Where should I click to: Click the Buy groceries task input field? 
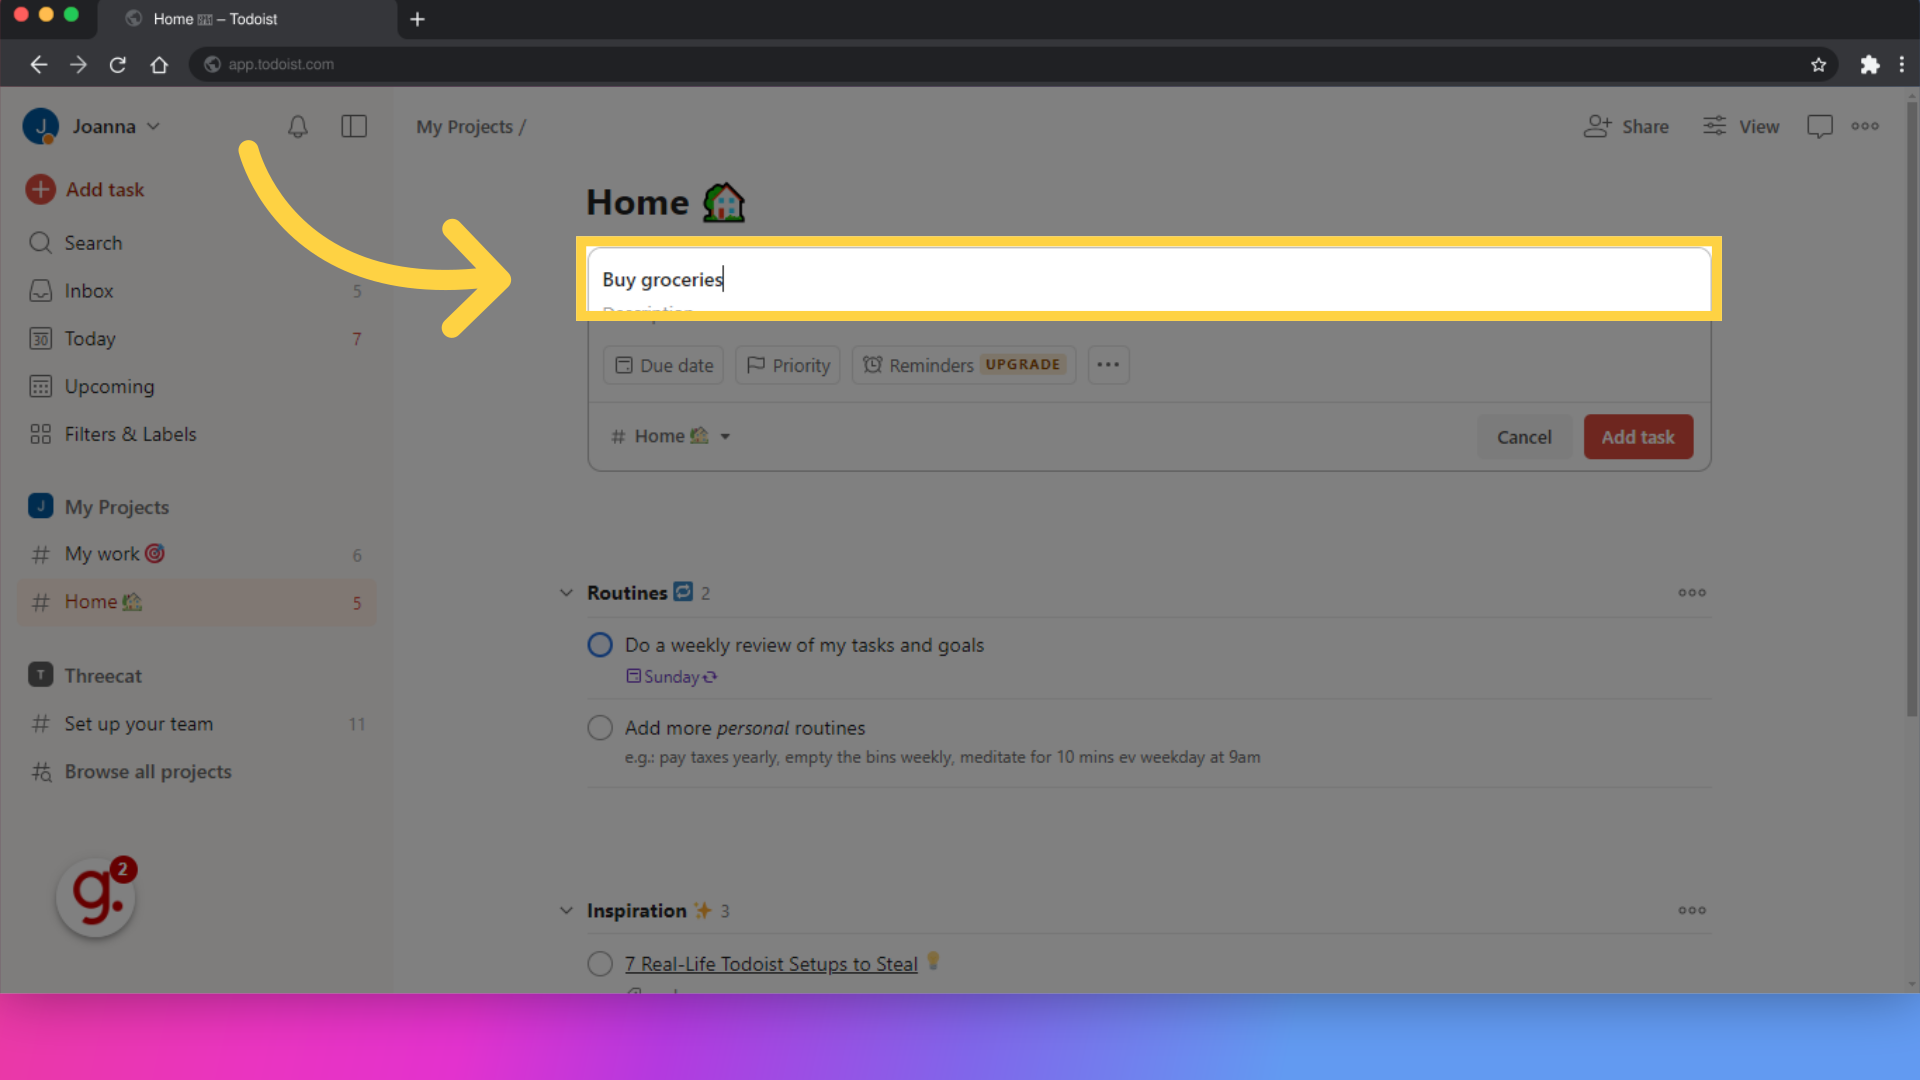tap(1150, 278)
